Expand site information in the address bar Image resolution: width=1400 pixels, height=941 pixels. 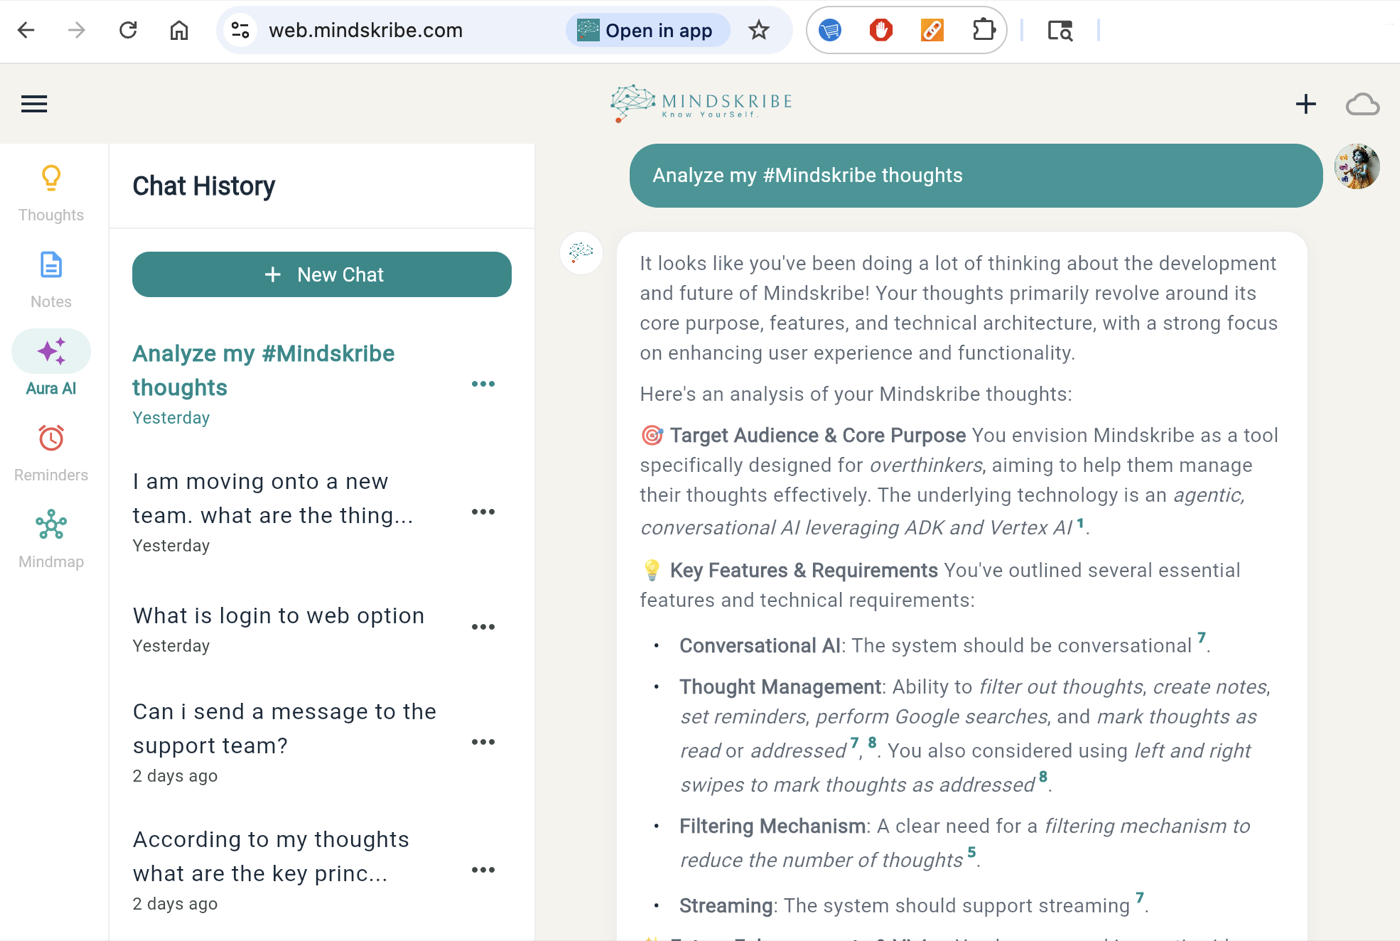(x=239, y=30)
